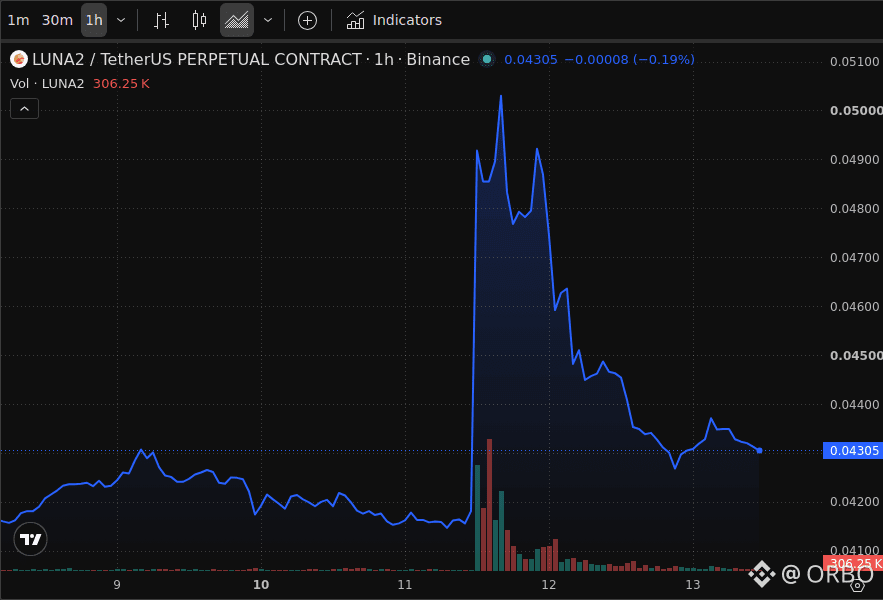Collapse the indicator legend with the chevron button

tap(25, 109)
